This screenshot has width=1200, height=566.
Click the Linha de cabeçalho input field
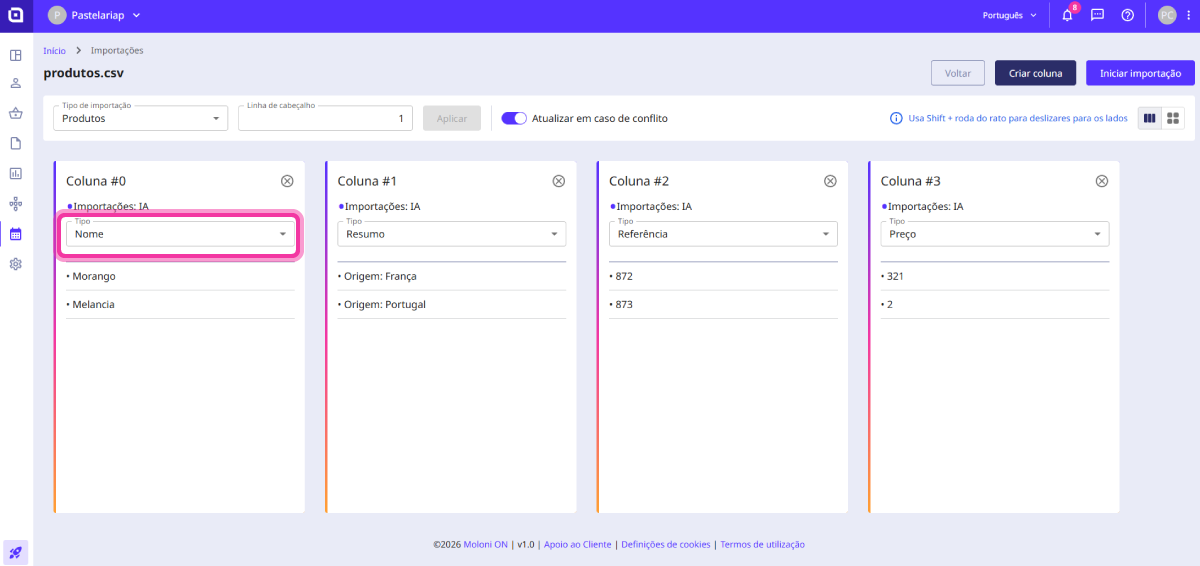tap(326, 118)
